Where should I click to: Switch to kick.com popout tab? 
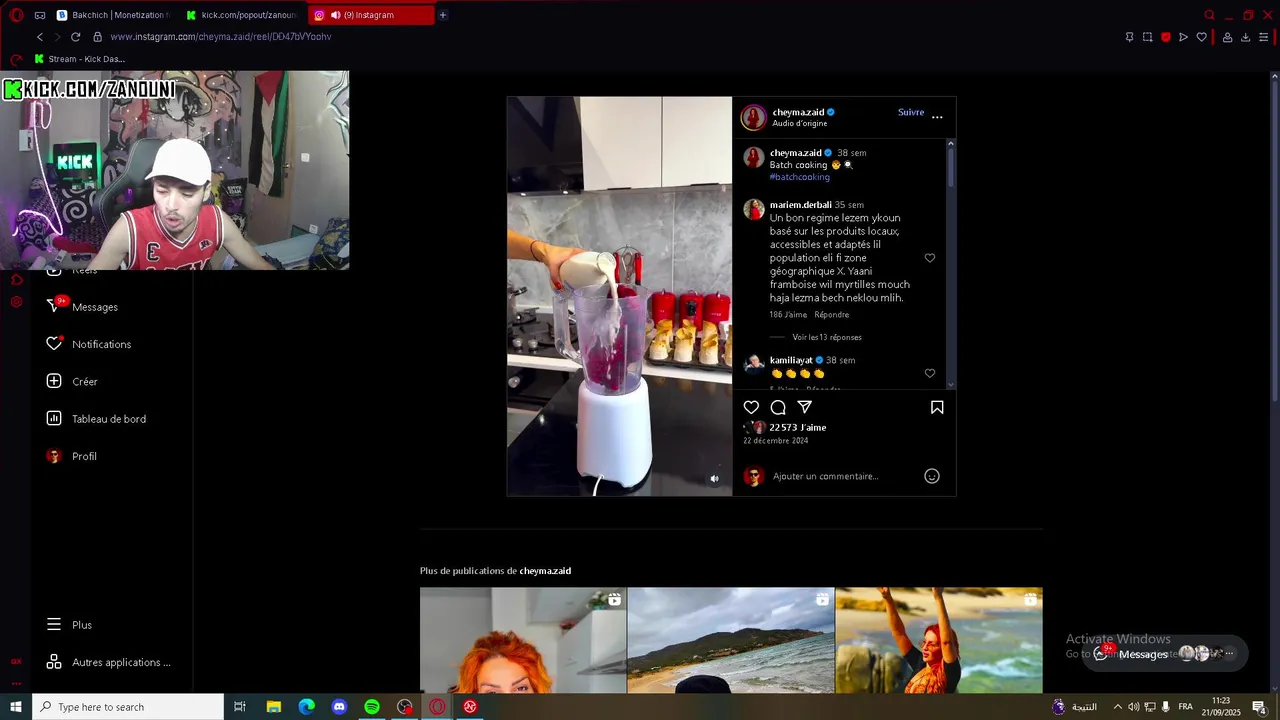[241, 15]
